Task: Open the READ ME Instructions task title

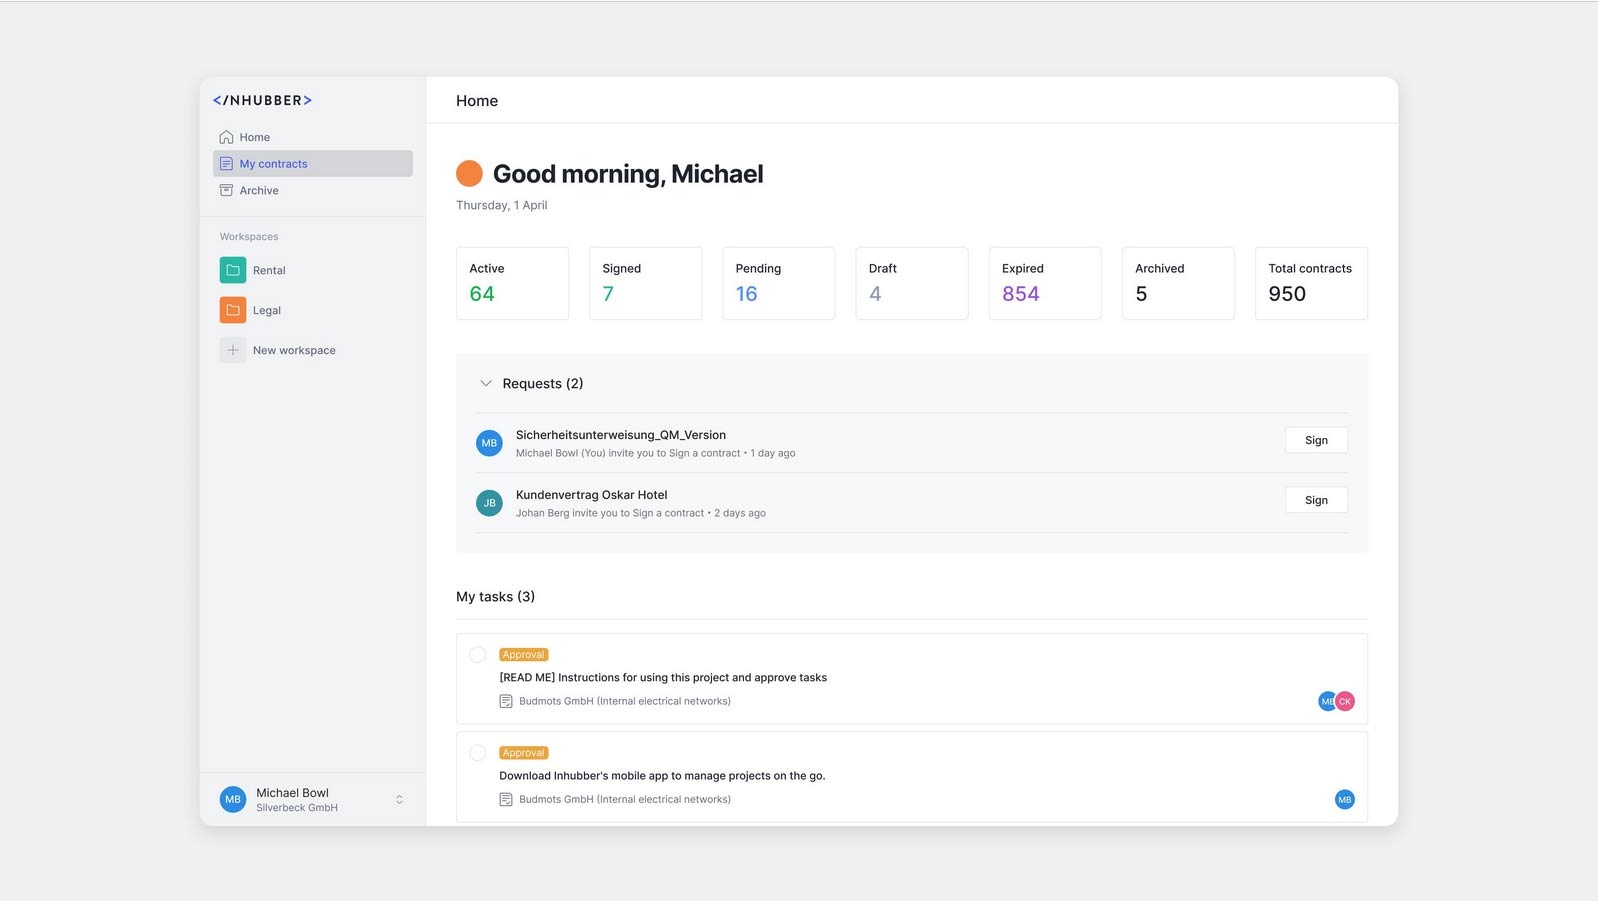Action: pos(663,677)
